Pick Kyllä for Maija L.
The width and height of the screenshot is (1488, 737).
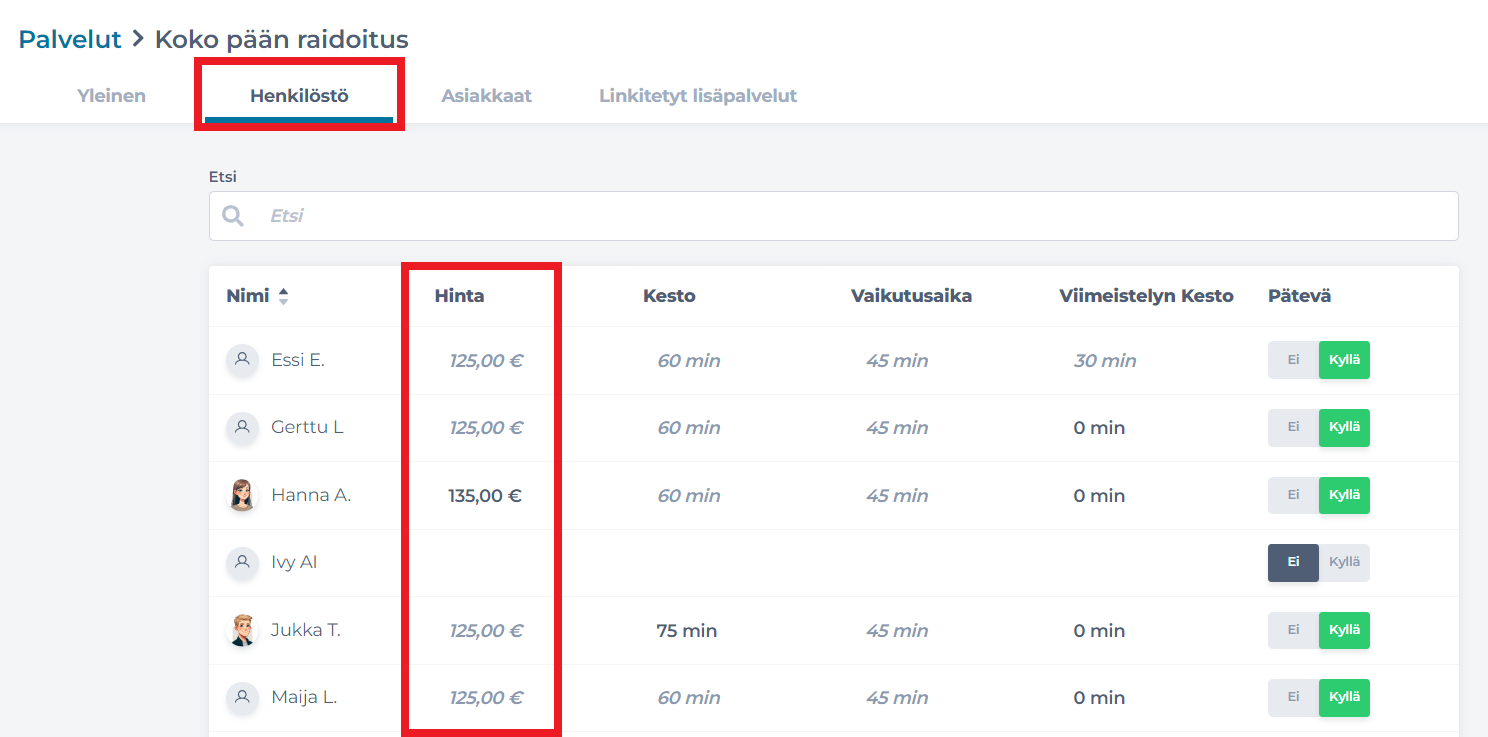click(x=1344, y=698)
